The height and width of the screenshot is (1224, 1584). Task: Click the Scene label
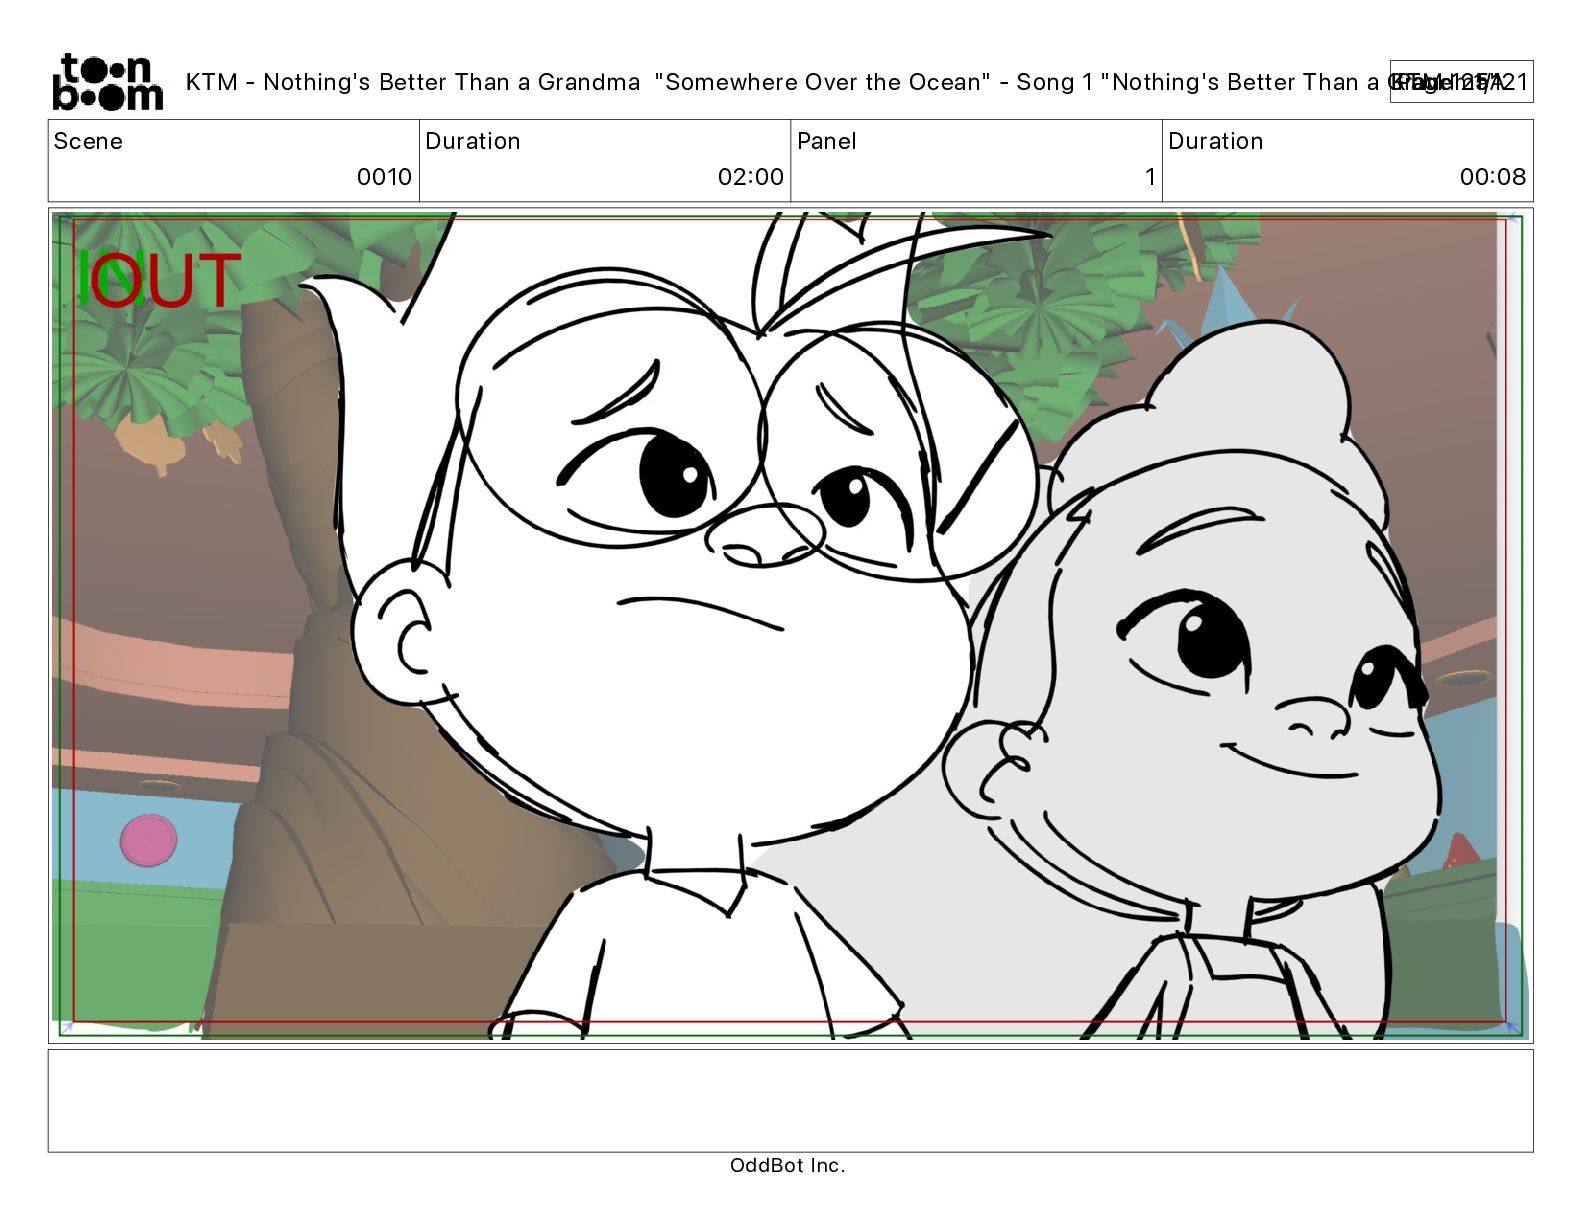[x=88, y=141]
